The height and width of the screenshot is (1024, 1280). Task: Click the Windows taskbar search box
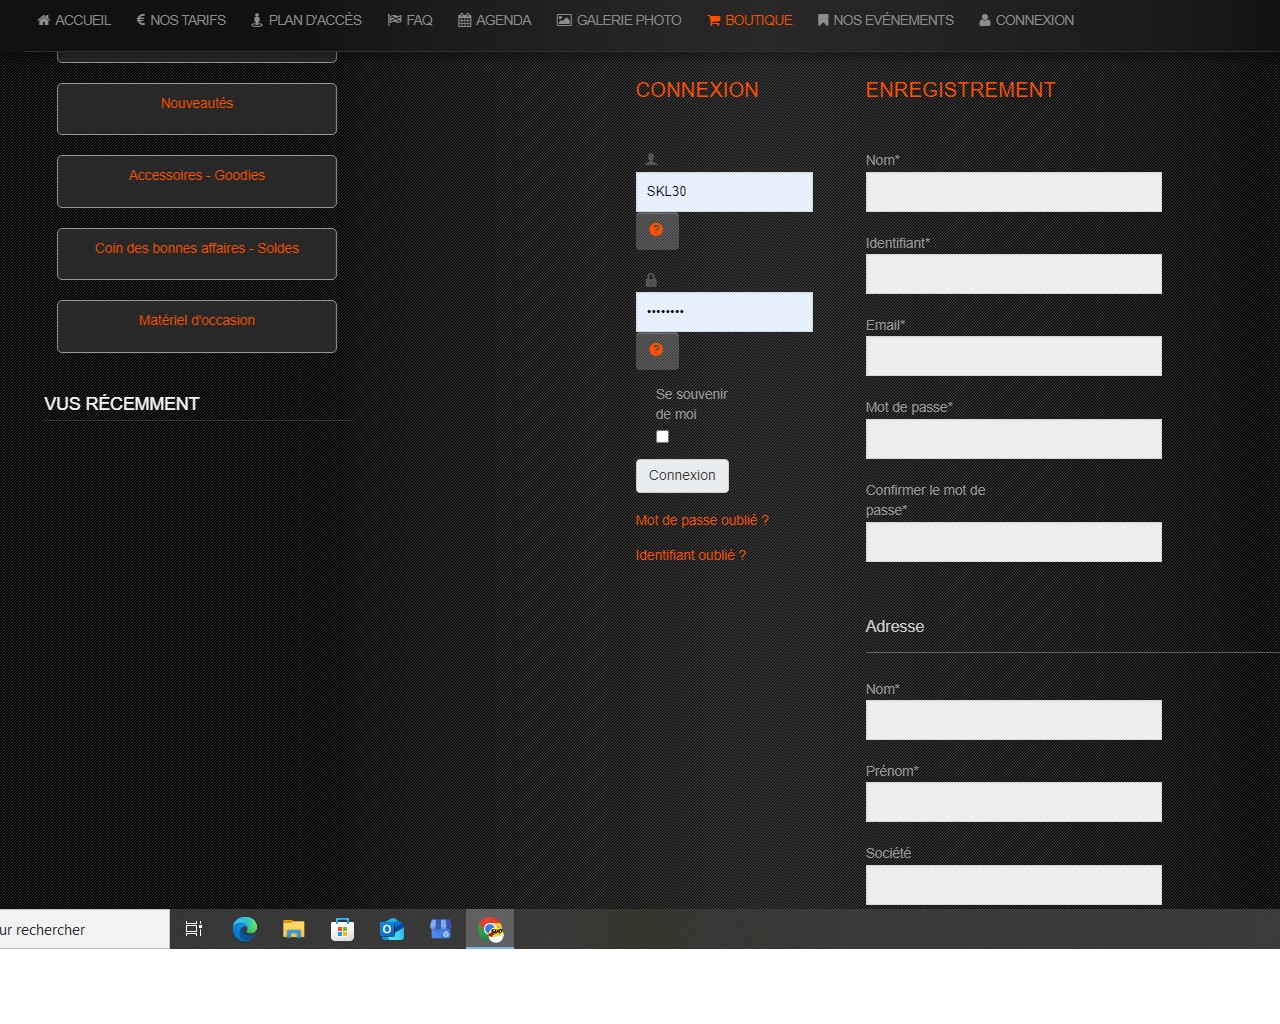(x=84, y=929)
